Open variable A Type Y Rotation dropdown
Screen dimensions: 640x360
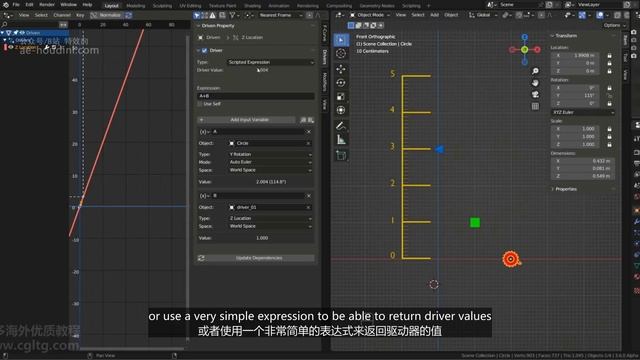pos(271,154)
